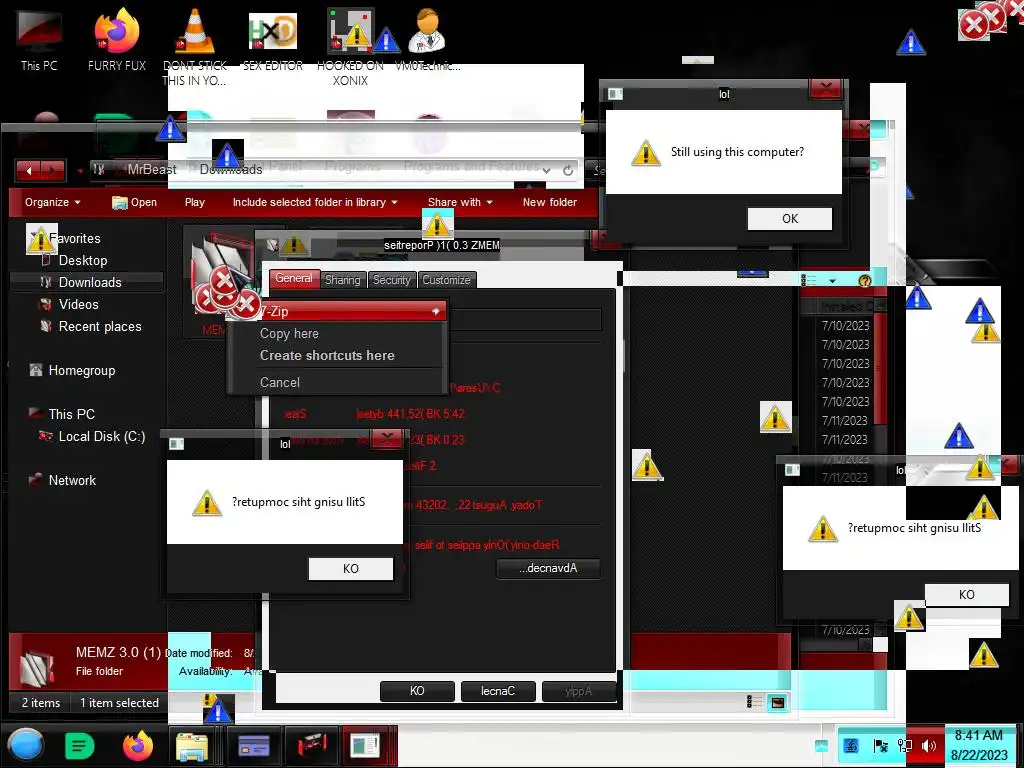
Task: Click the MEMZ 3.0 (1) folder icon in details pane
Action: click(37, 668)
